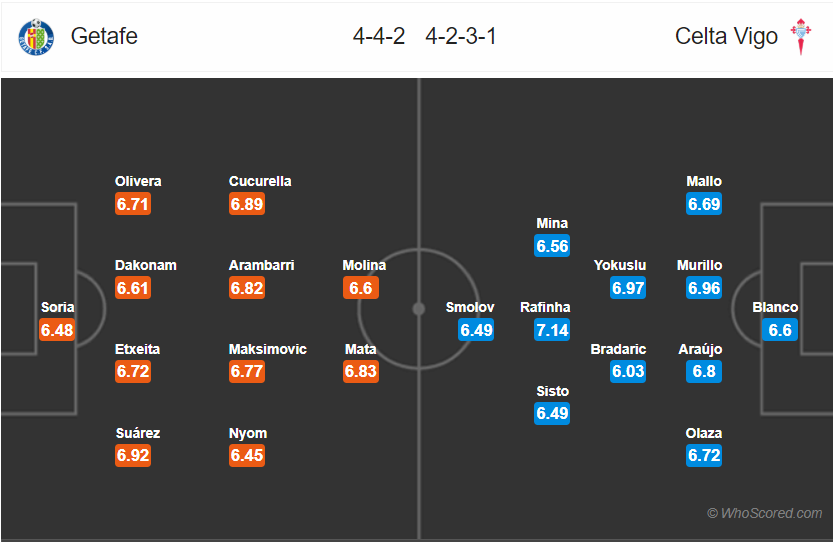Open the Celta Vigo team name link
The height and width of the screenshot is (542, 833).
coord(726,37)
